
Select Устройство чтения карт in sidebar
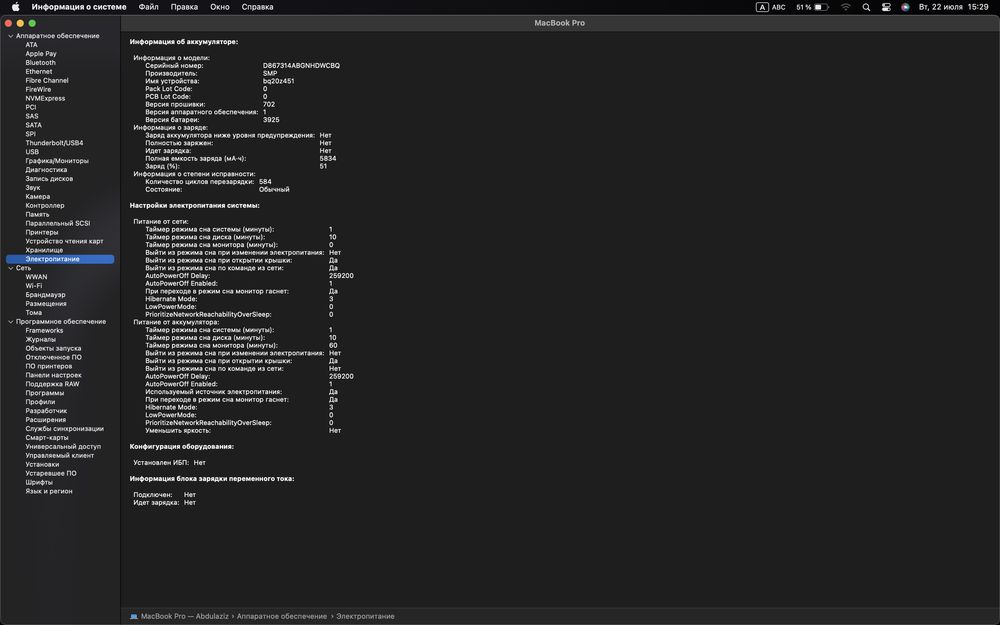coord(64,241)
